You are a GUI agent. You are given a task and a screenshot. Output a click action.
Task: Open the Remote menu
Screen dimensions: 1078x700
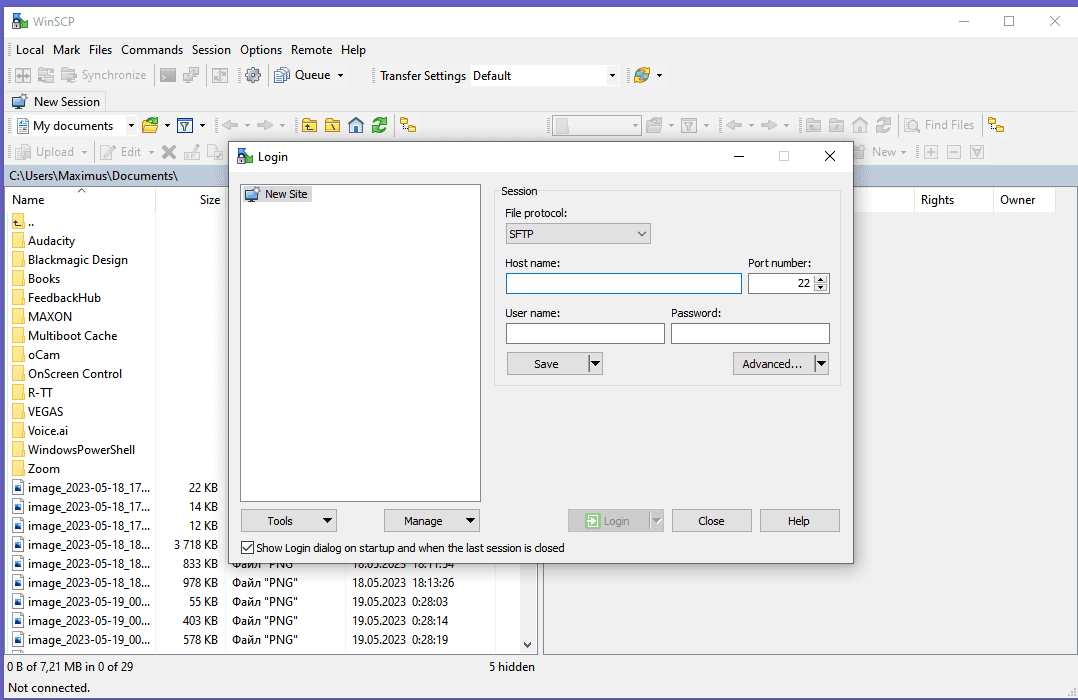point(311,50)
